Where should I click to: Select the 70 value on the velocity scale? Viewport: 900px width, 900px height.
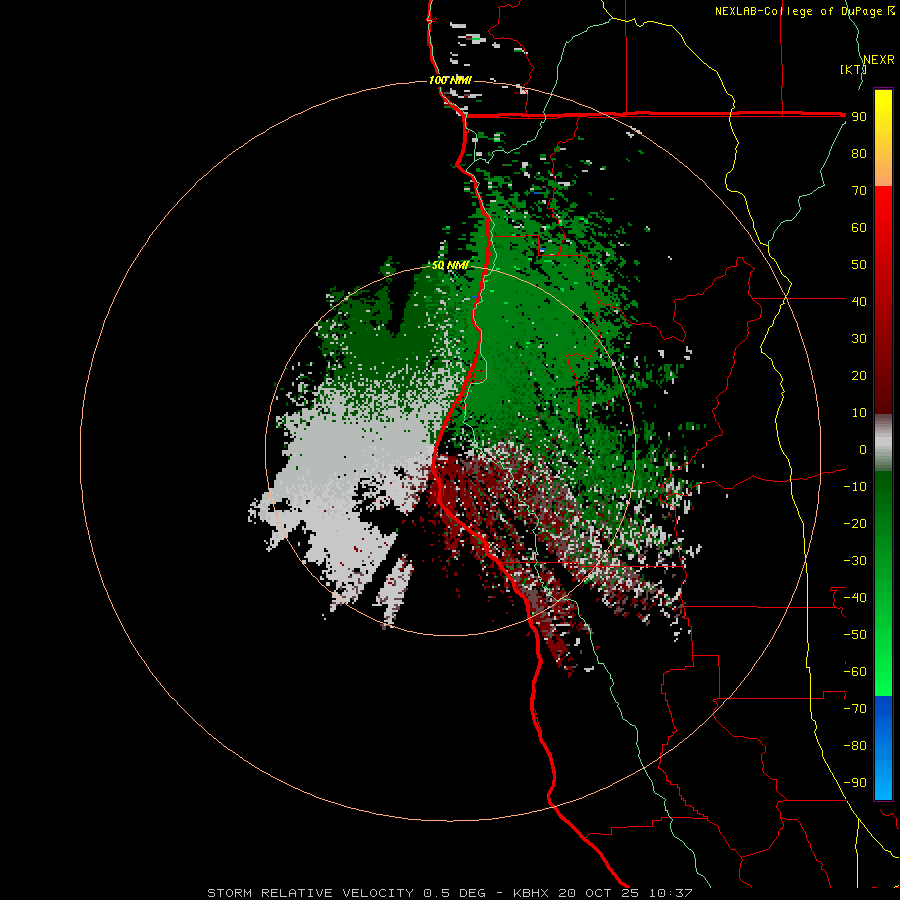pyautogui.click(x=859, y=191)
